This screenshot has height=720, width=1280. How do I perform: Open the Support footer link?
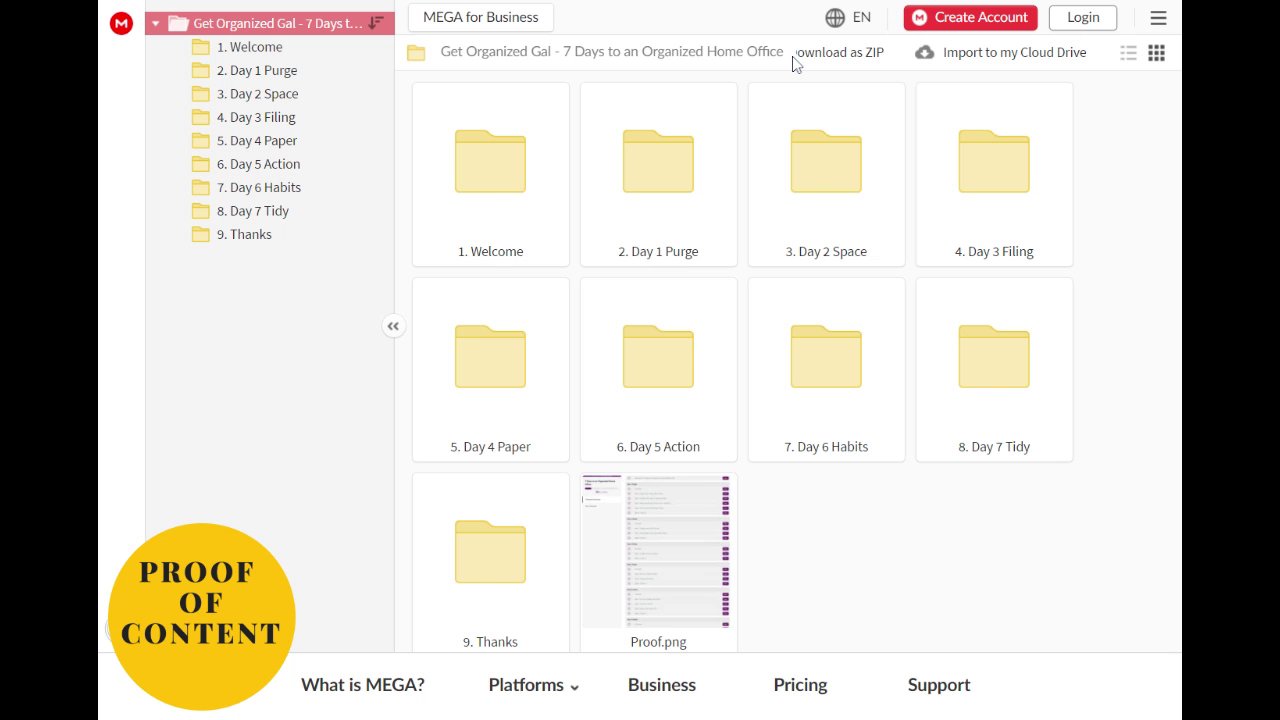coord(939,685)
